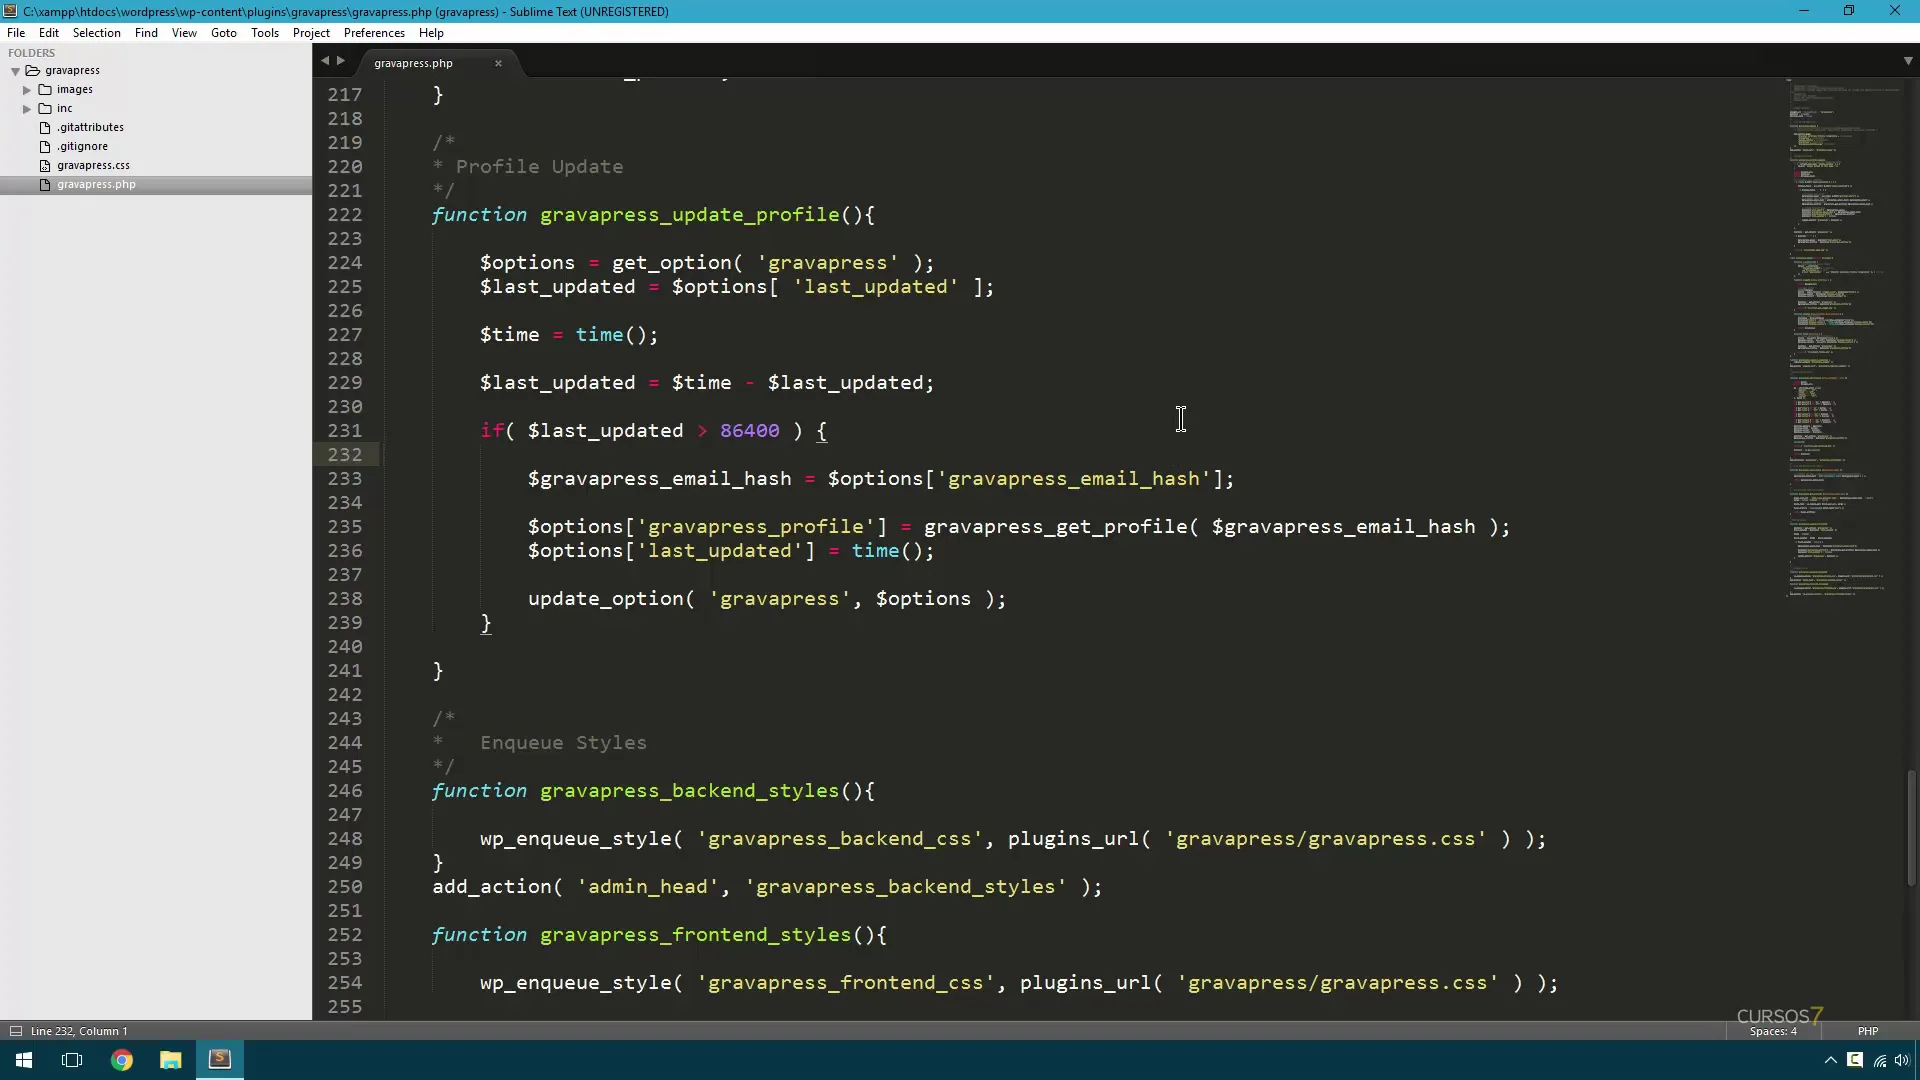Open the tab list dropdown arrow

(1908, 61)
